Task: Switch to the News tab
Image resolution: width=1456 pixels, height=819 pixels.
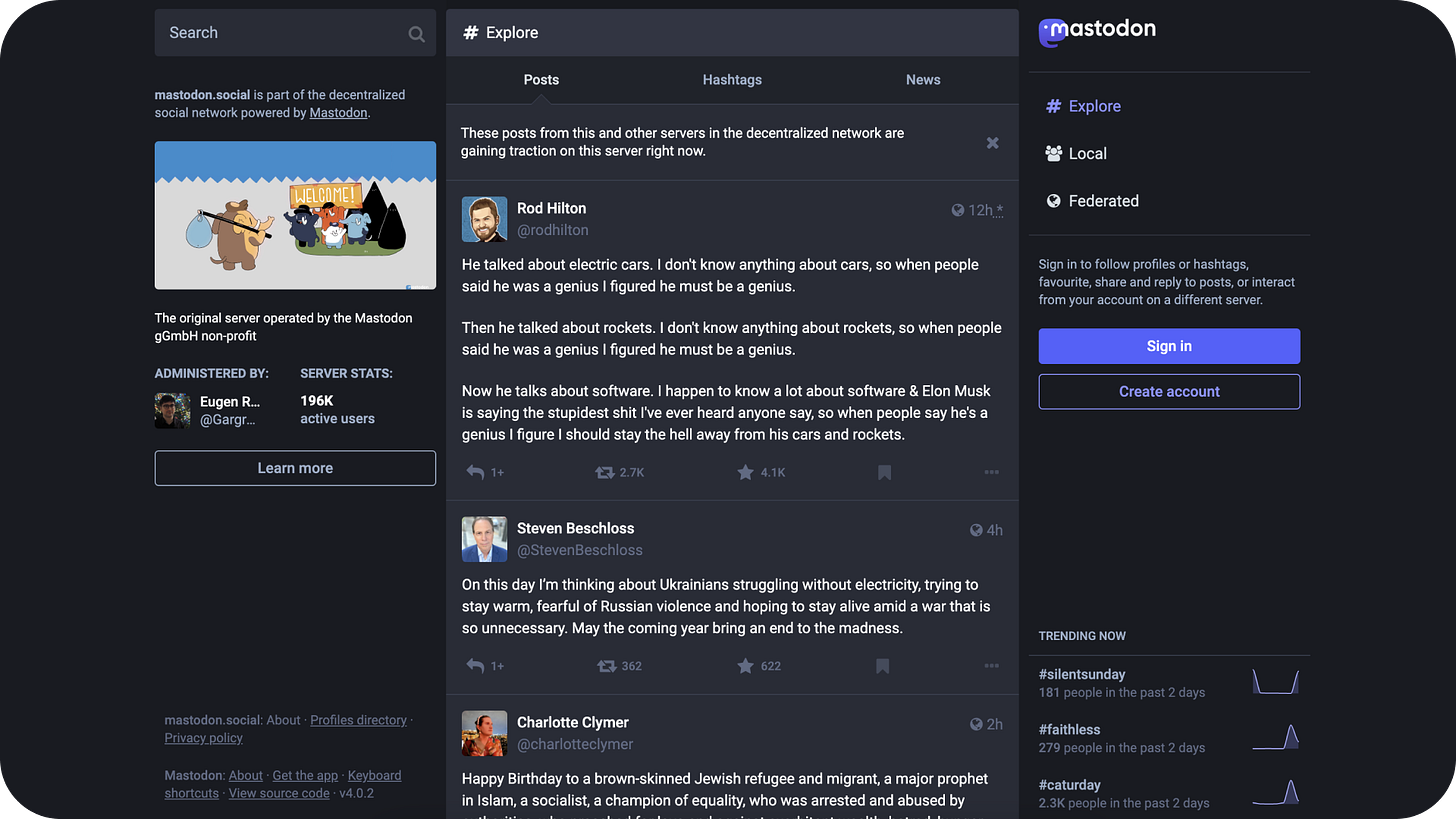Action: (x=922, y=80)
